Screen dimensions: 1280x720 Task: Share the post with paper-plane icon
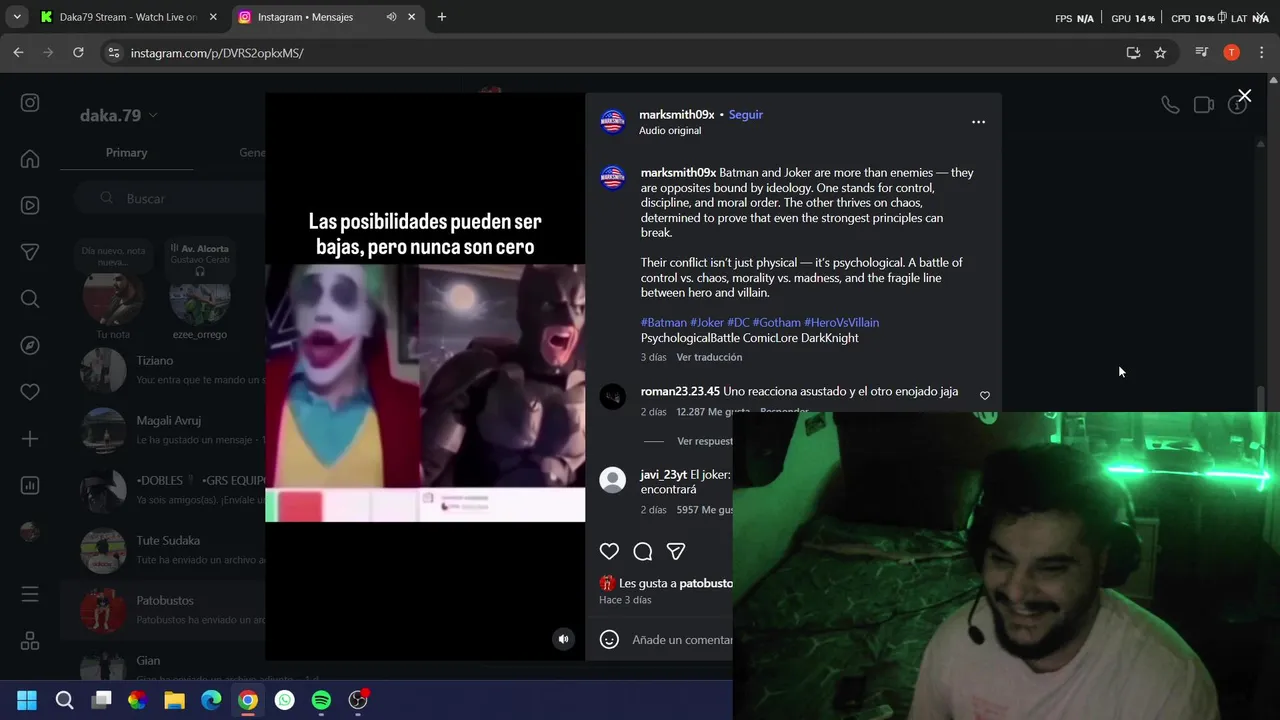(x=676, y=551)
